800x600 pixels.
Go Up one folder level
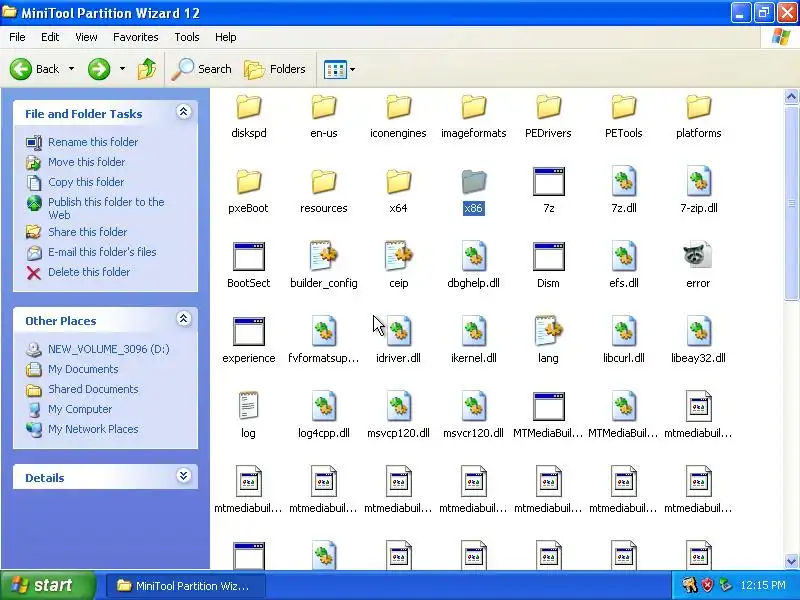point(147,69)
